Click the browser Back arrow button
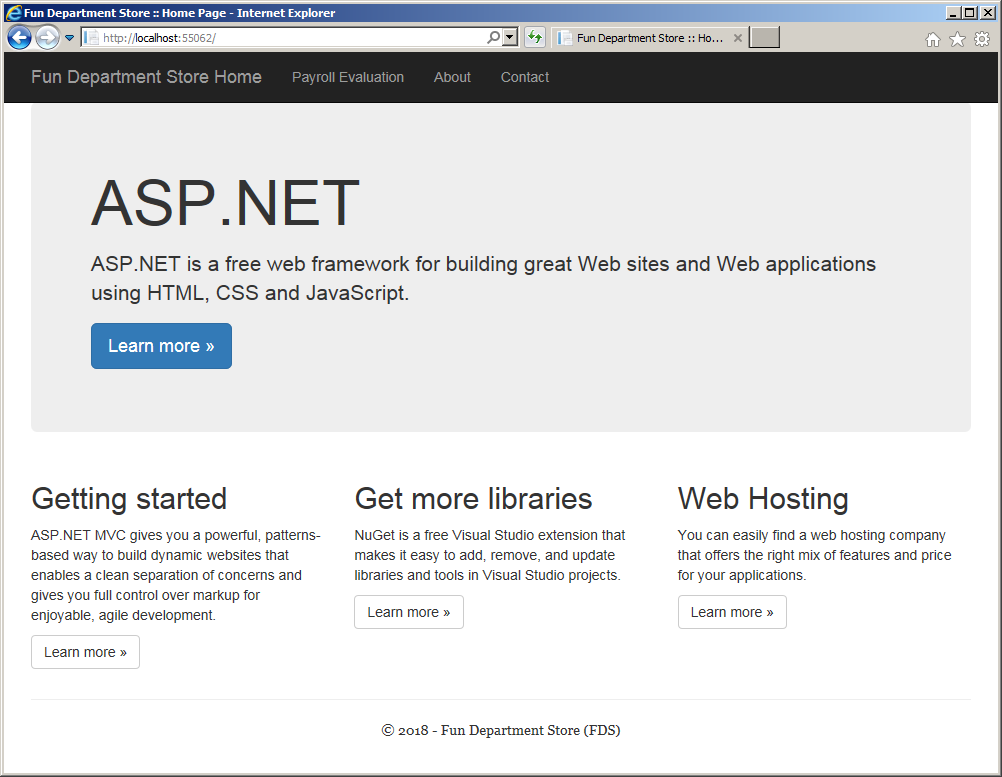This screenshot has height=777, width=1002. (x=19, y=38)
